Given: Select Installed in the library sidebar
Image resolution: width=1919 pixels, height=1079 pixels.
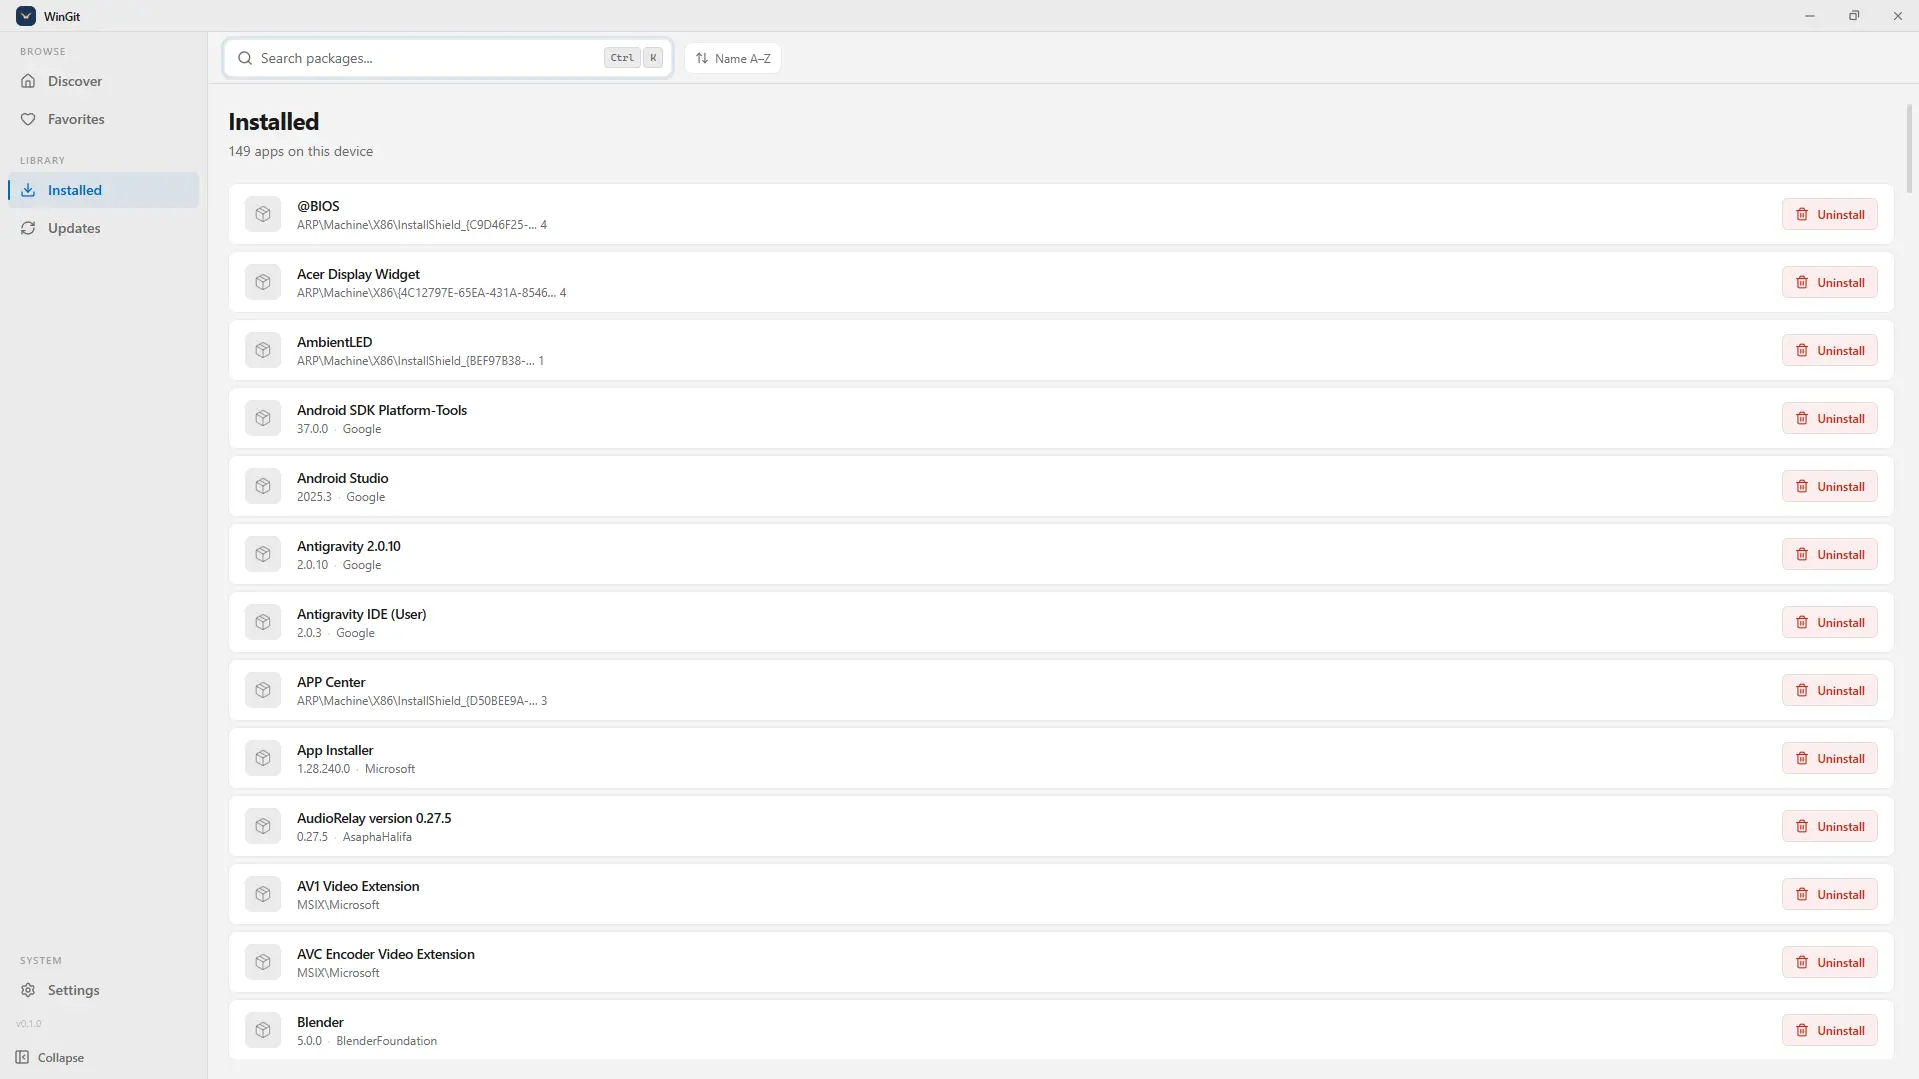Looking at the screenshot, I should pyautogui.click(x=103, y=190).
